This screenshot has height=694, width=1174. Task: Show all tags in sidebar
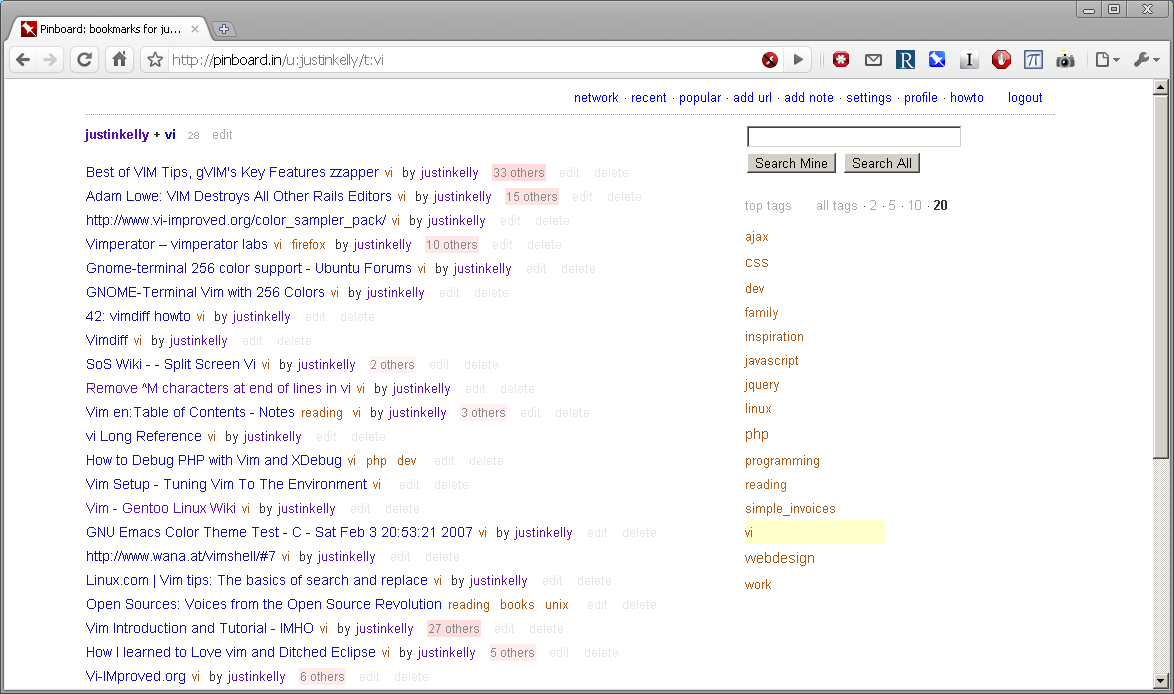click(836, 205)
